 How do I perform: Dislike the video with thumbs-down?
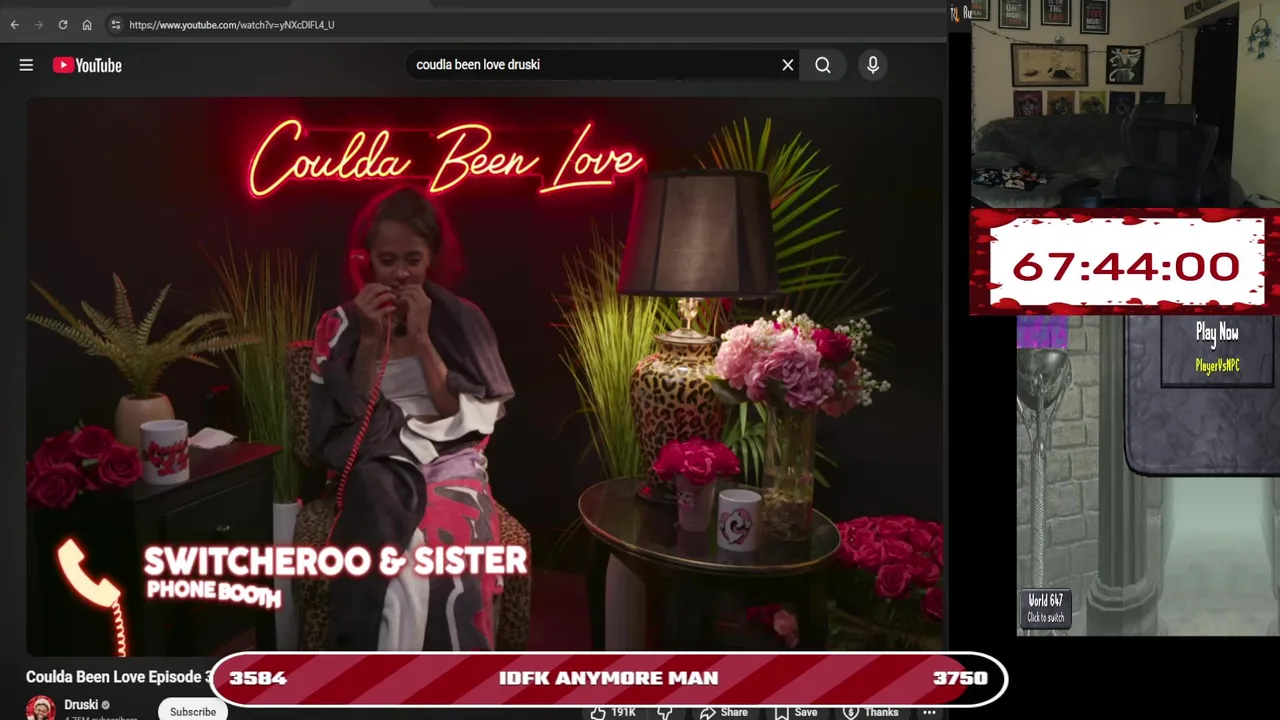(665, 712)
